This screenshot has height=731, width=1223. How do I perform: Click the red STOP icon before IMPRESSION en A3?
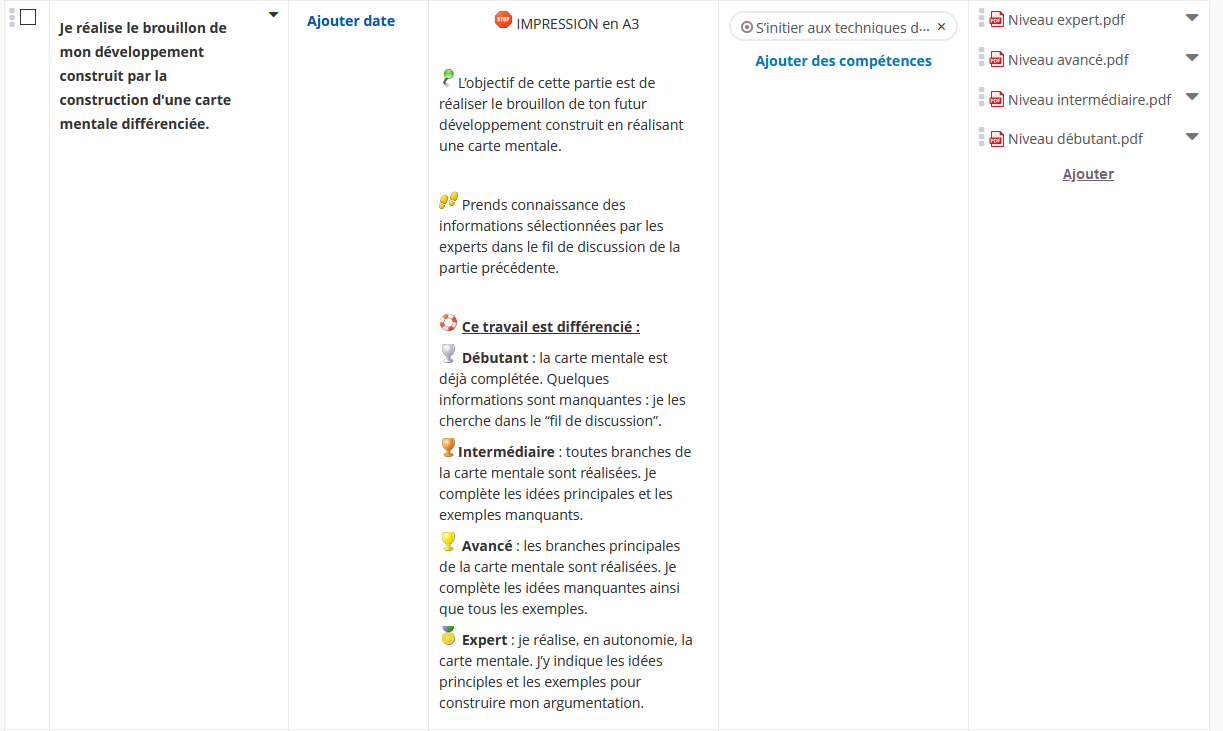pyautogui.click(x=503, y=20)
